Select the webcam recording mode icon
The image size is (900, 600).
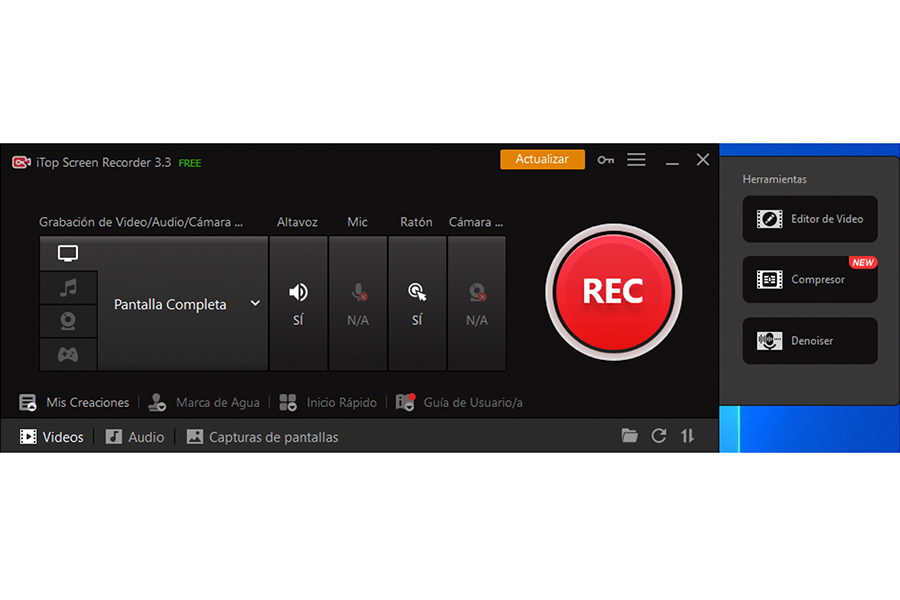(x=68, y=321)
